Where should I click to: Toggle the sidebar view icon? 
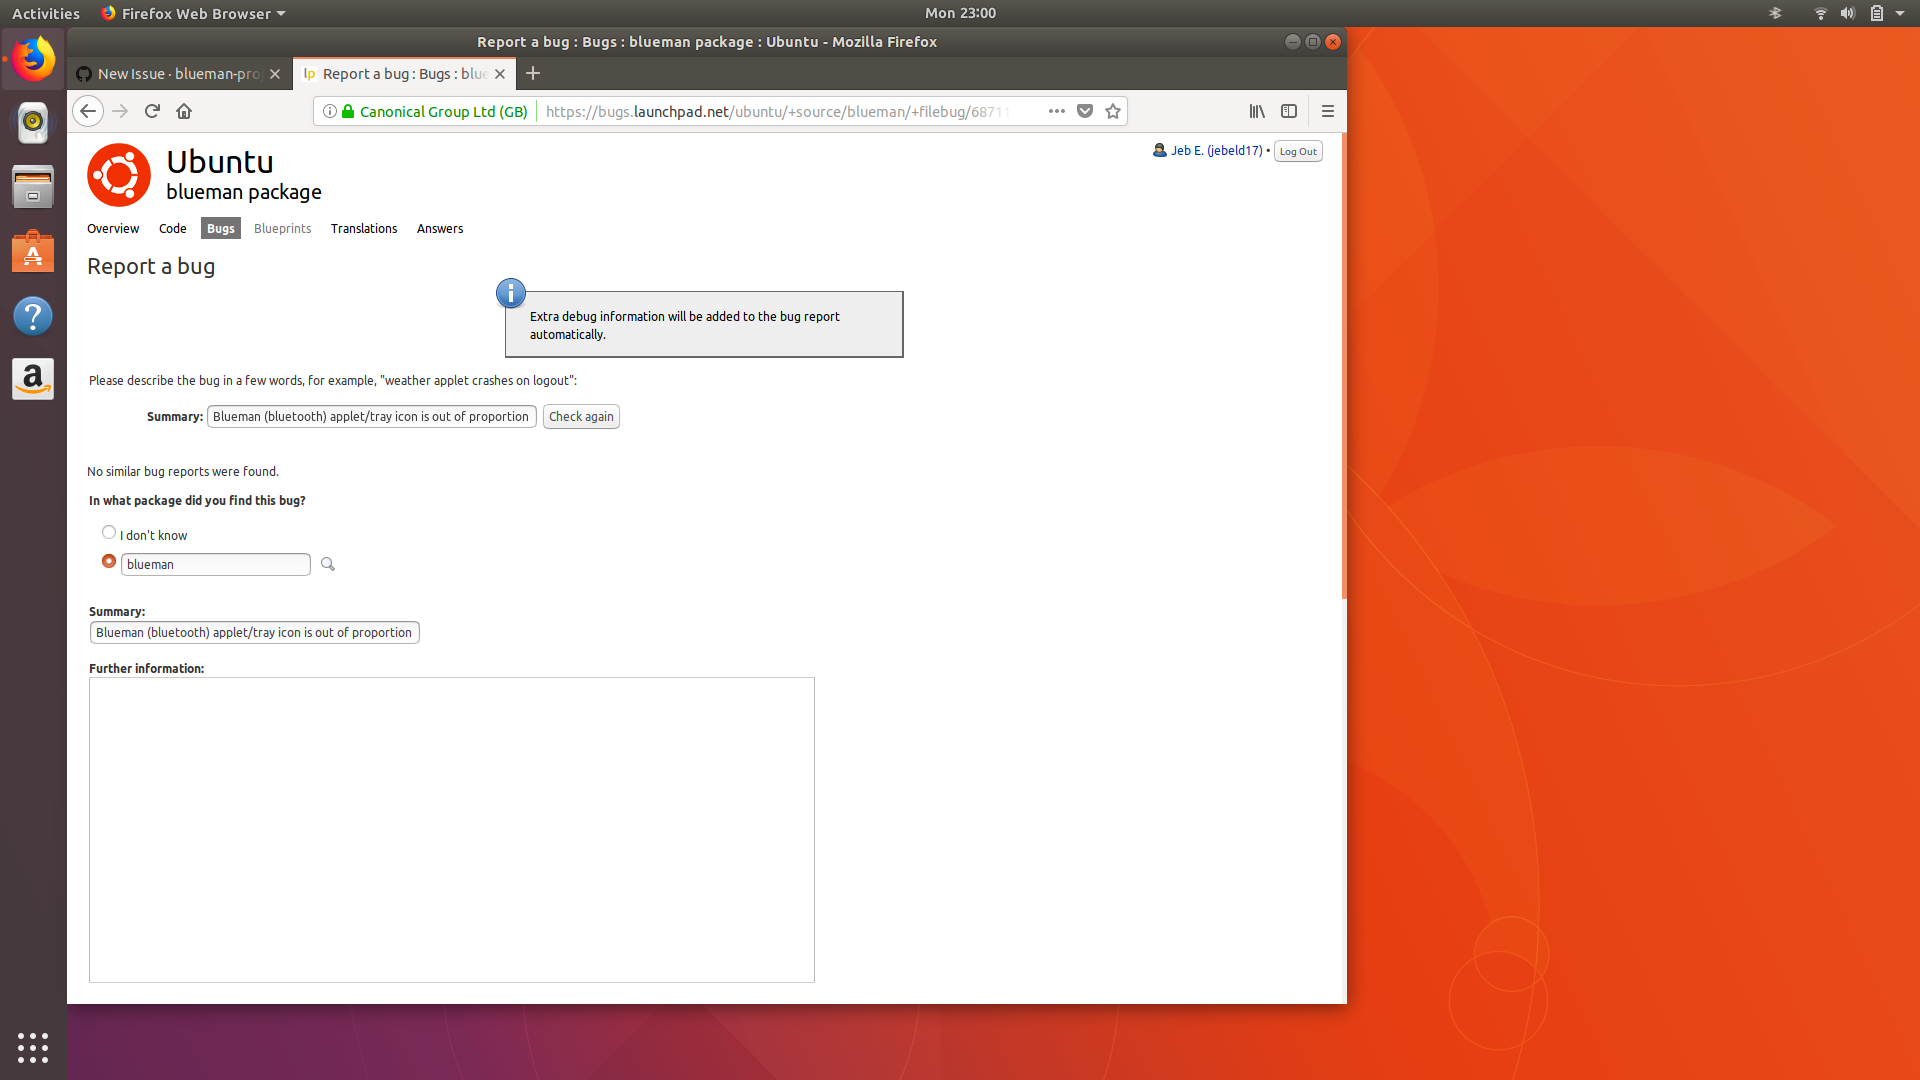coord(1289,111)
